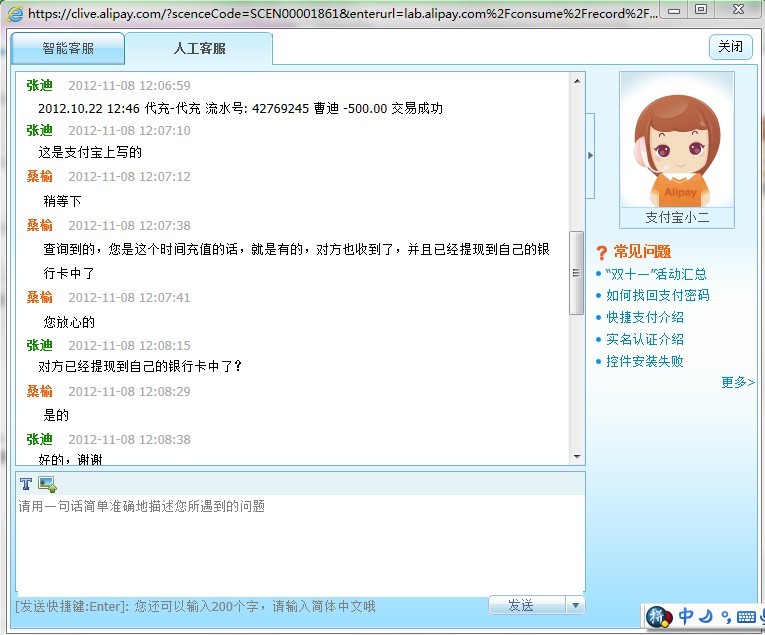Click the IME moon half-width icon
This screenshot has width=765, height=635.
click(x=705, y=616)
